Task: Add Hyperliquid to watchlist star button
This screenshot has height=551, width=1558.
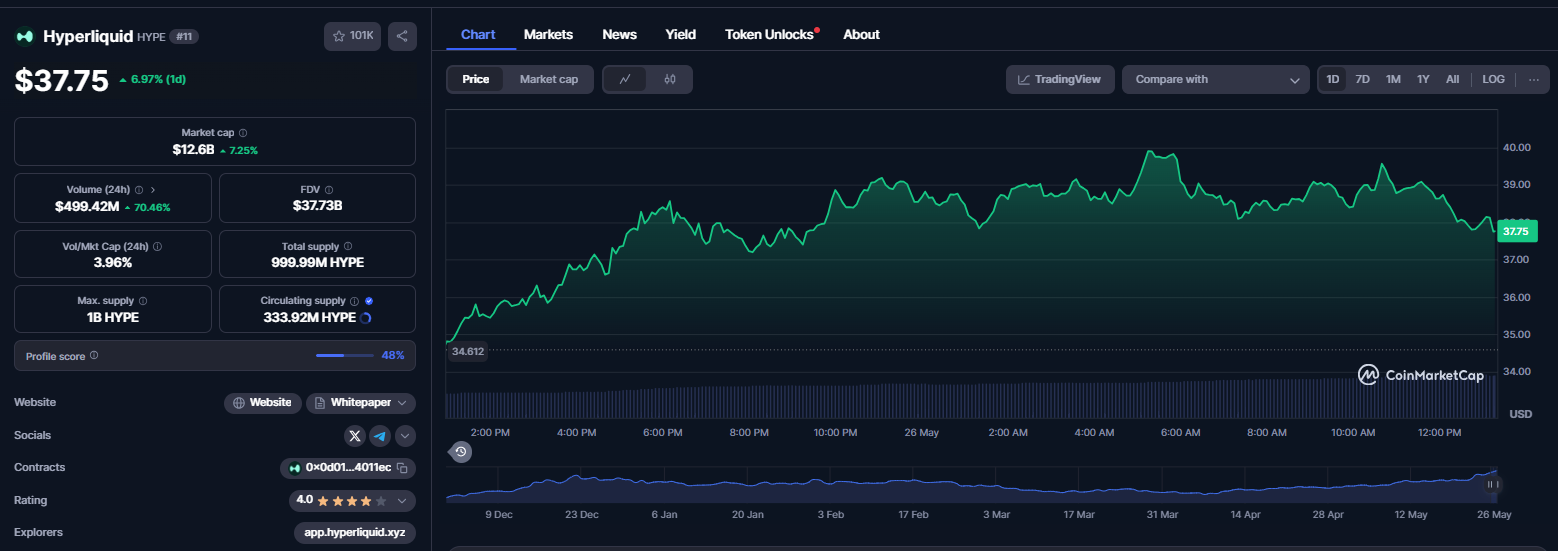Action: [x=352, y=36]
